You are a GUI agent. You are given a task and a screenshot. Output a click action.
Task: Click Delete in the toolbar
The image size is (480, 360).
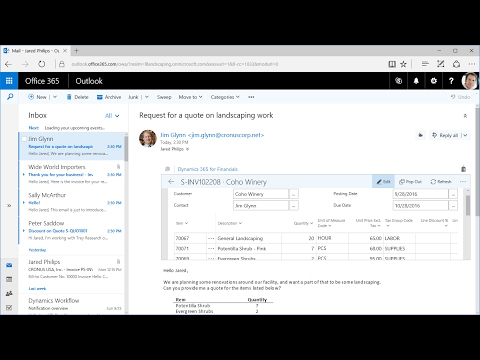(77, 97)
